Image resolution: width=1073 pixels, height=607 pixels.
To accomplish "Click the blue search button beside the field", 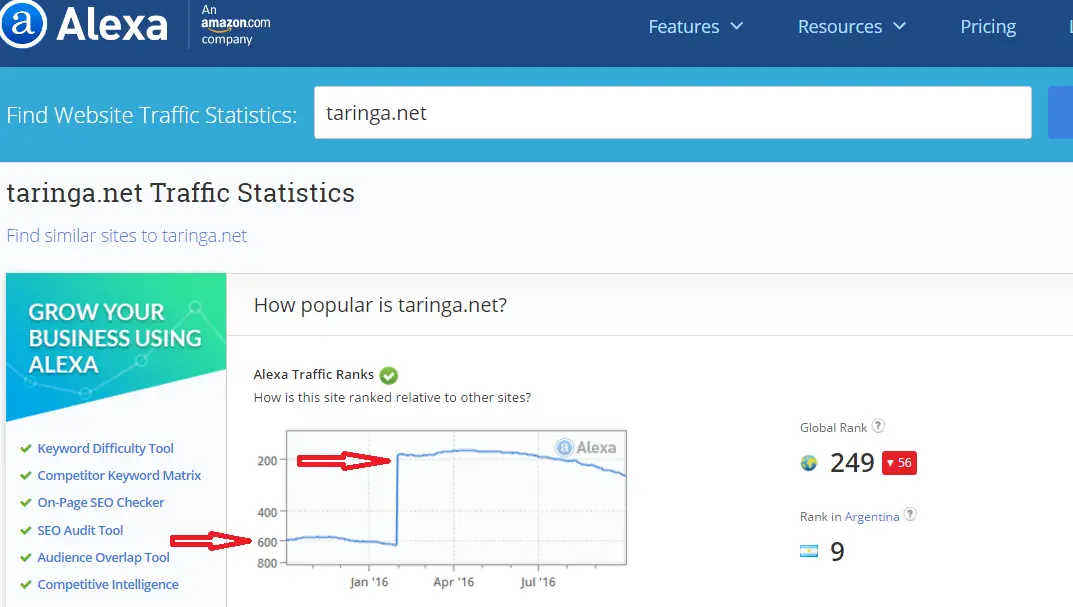I will 1061,112.
